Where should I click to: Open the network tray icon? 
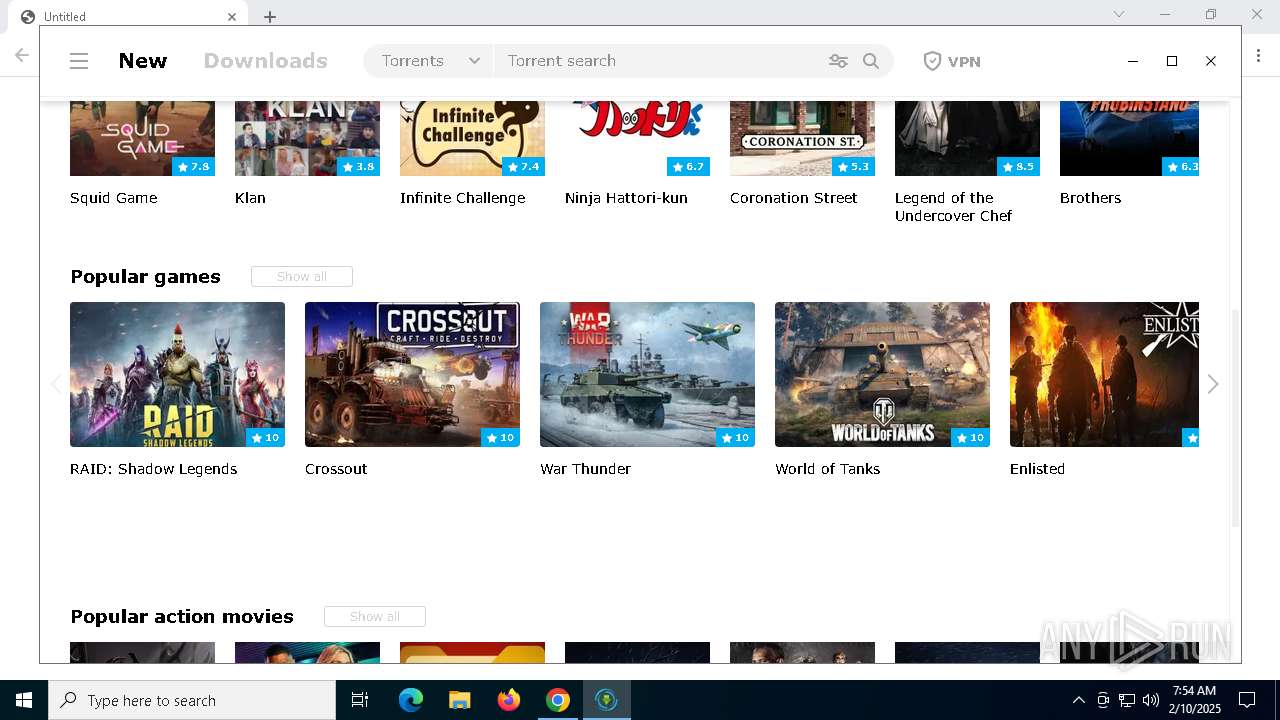[x=1127, y=700]
